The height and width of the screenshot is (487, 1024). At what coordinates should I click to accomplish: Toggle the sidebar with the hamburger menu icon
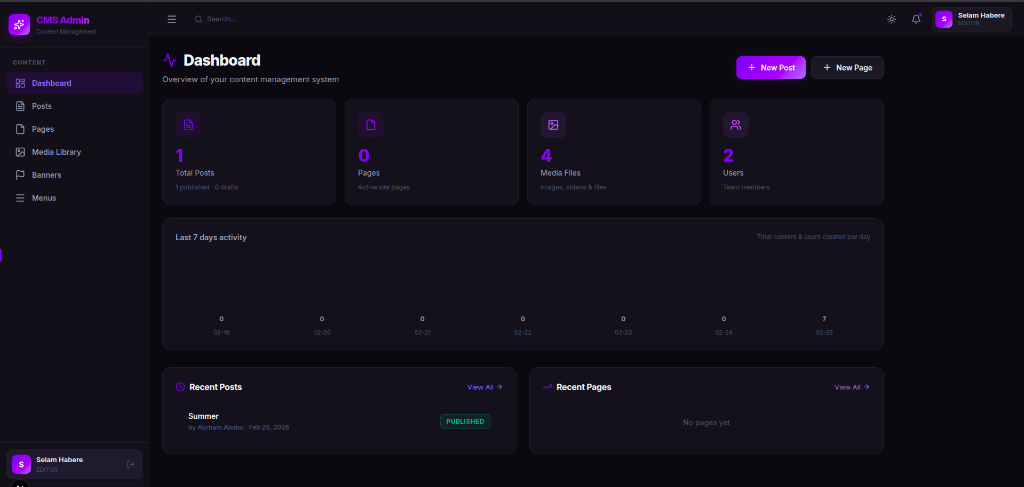click(x=172, y=20)
